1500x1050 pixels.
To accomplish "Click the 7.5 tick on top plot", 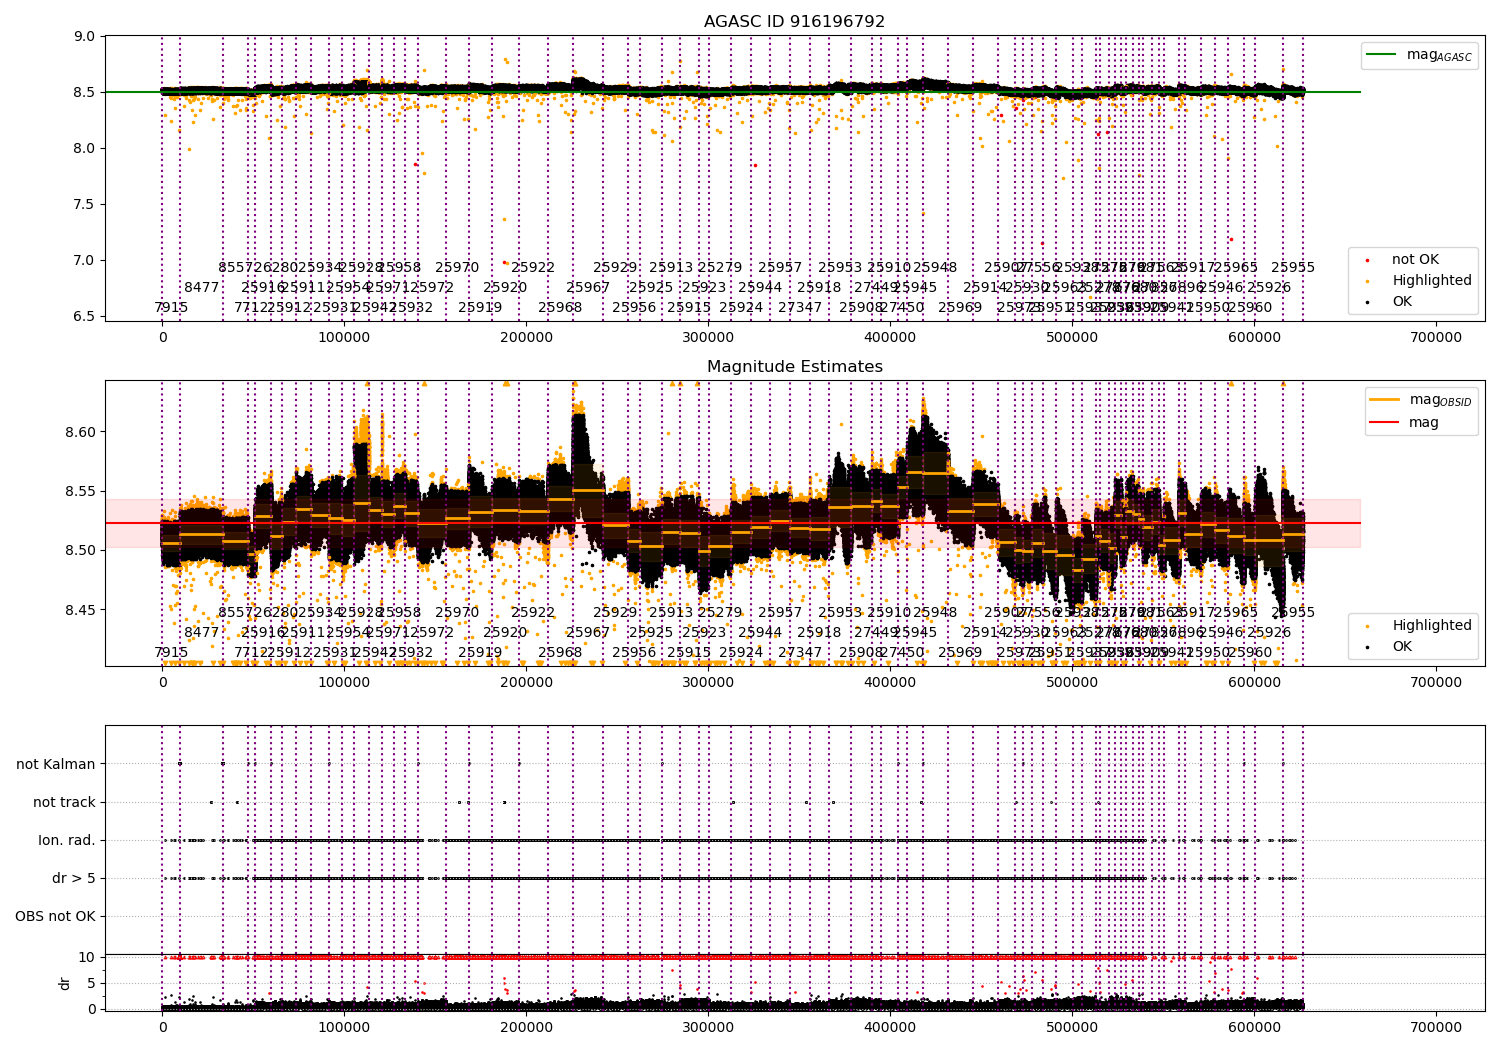I will (x=85, y=205).
